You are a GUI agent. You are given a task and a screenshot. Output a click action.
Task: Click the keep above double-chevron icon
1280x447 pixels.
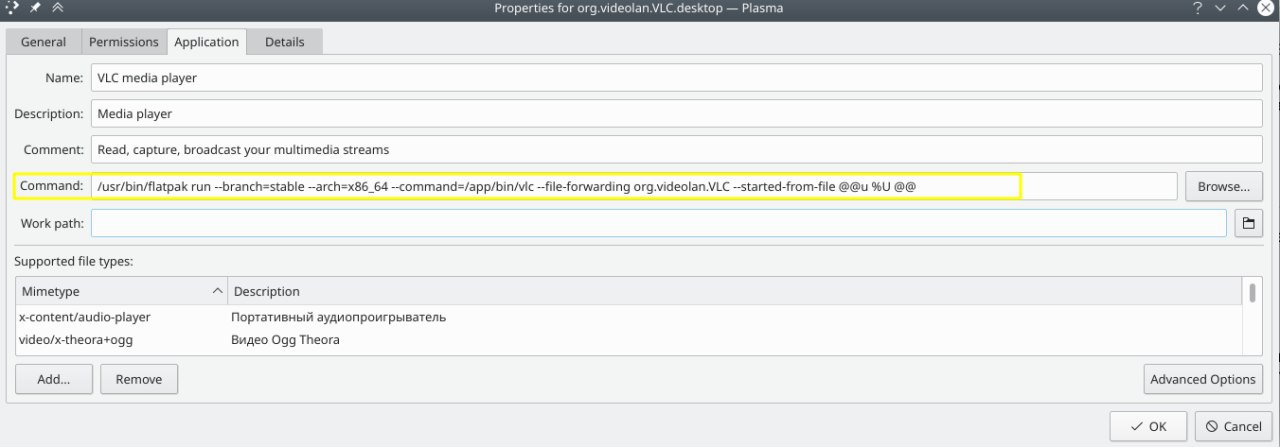pyautogui.click(x=57, y=8)
